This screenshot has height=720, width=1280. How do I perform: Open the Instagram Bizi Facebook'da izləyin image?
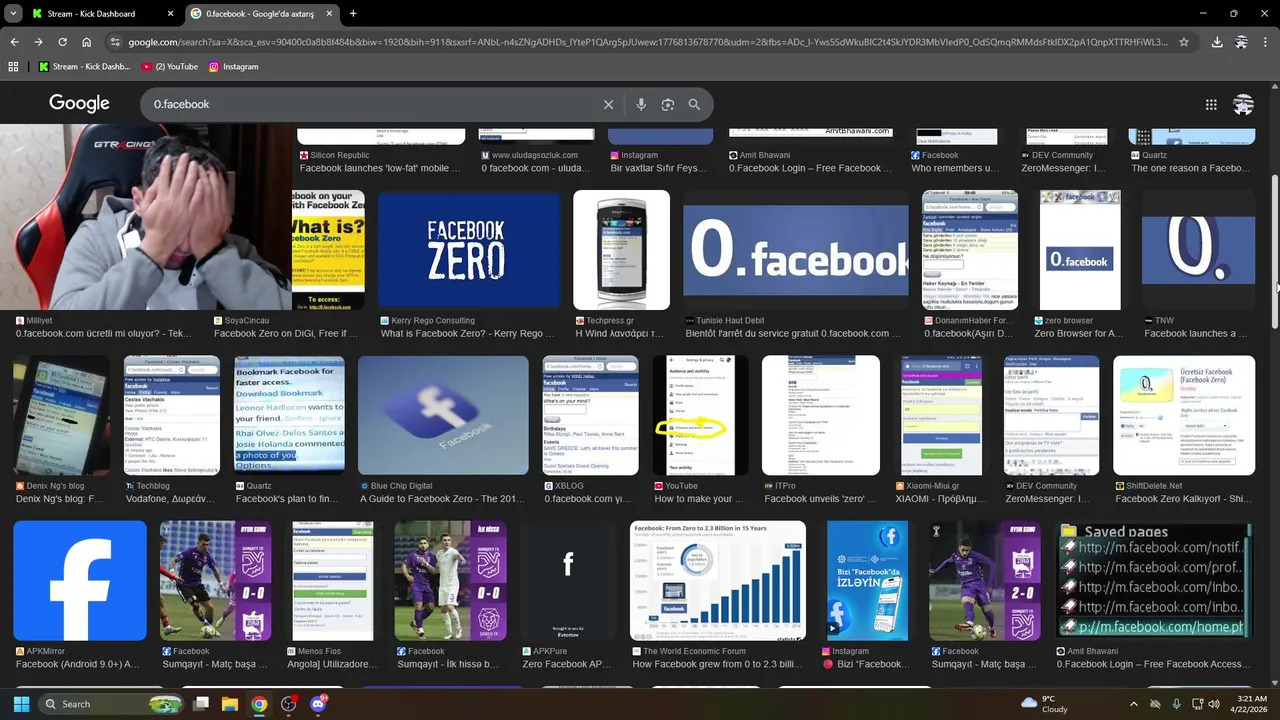point(867,581)
